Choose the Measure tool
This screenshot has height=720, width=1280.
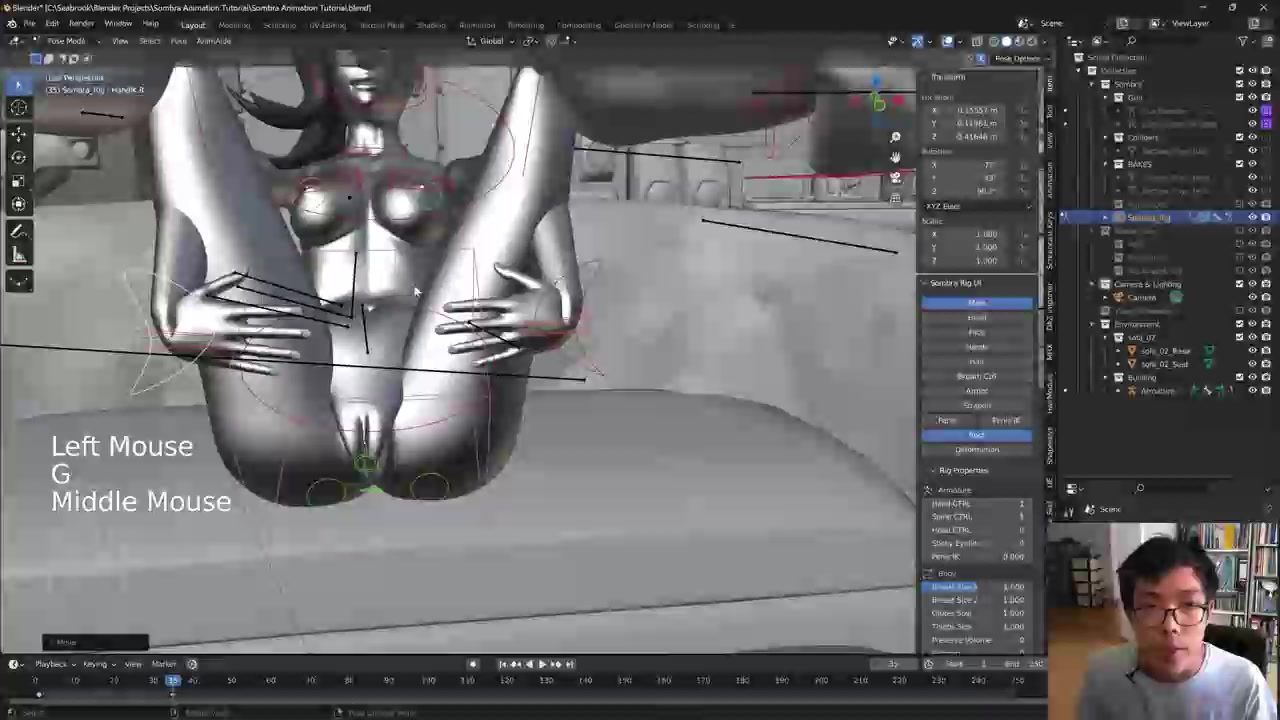point(18,256)
